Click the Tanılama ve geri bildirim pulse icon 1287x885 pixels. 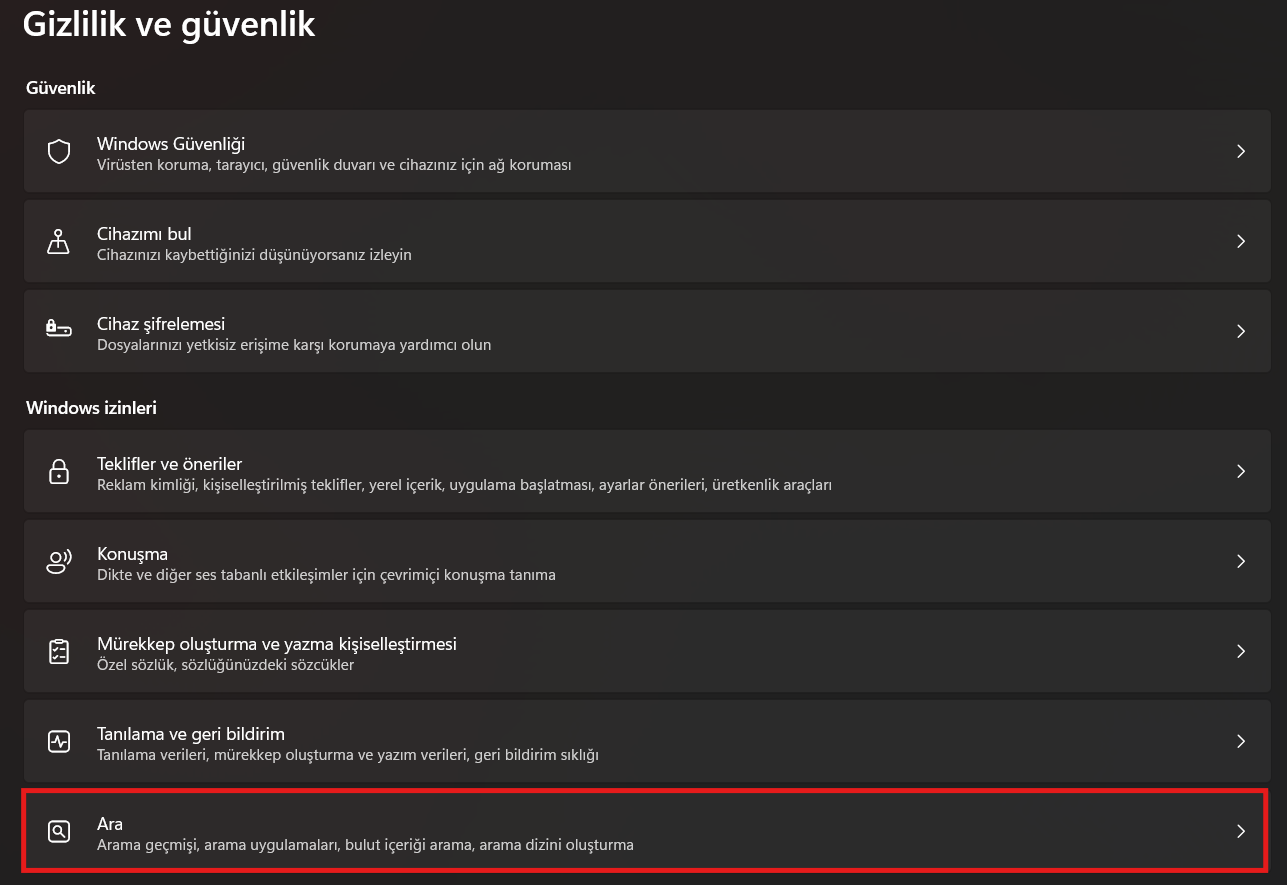click(59, 741)
